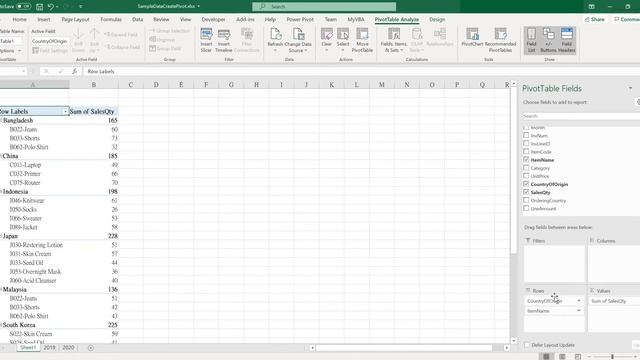Viewport: 640px width, 360px height.
Task: Check the Category field checkbox
Action: 526,168
